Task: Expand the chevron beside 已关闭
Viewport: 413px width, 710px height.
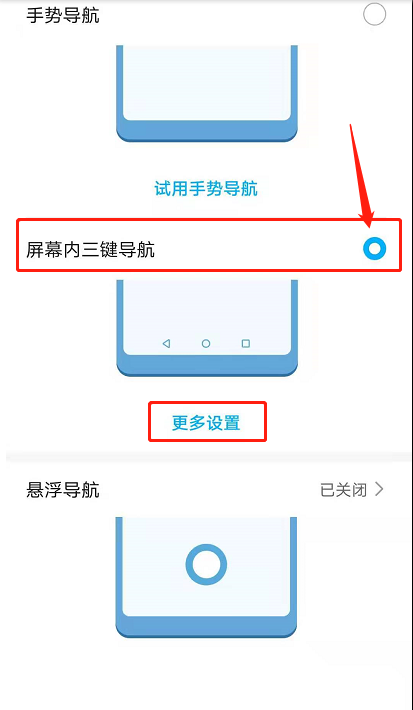Action: coord(379,490)
